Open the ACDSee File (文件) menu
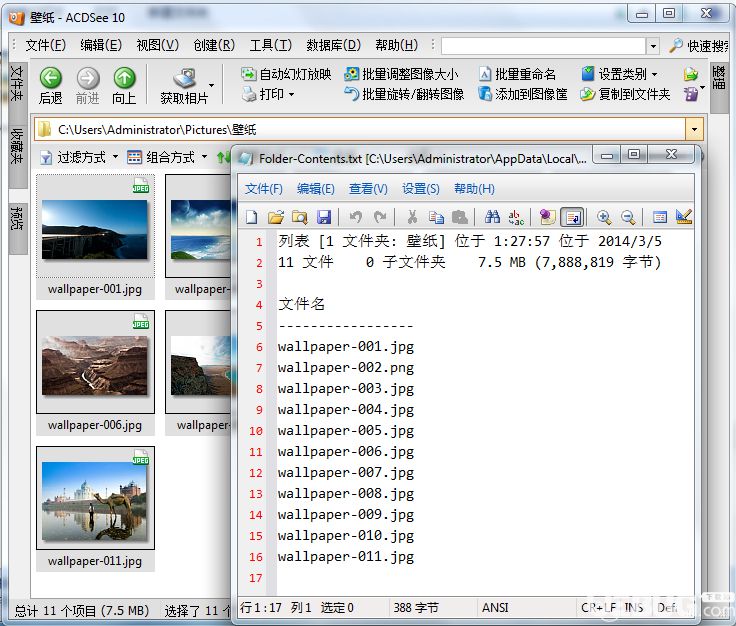The width and height of the screenshot is (736, 626). pos(46,45)
